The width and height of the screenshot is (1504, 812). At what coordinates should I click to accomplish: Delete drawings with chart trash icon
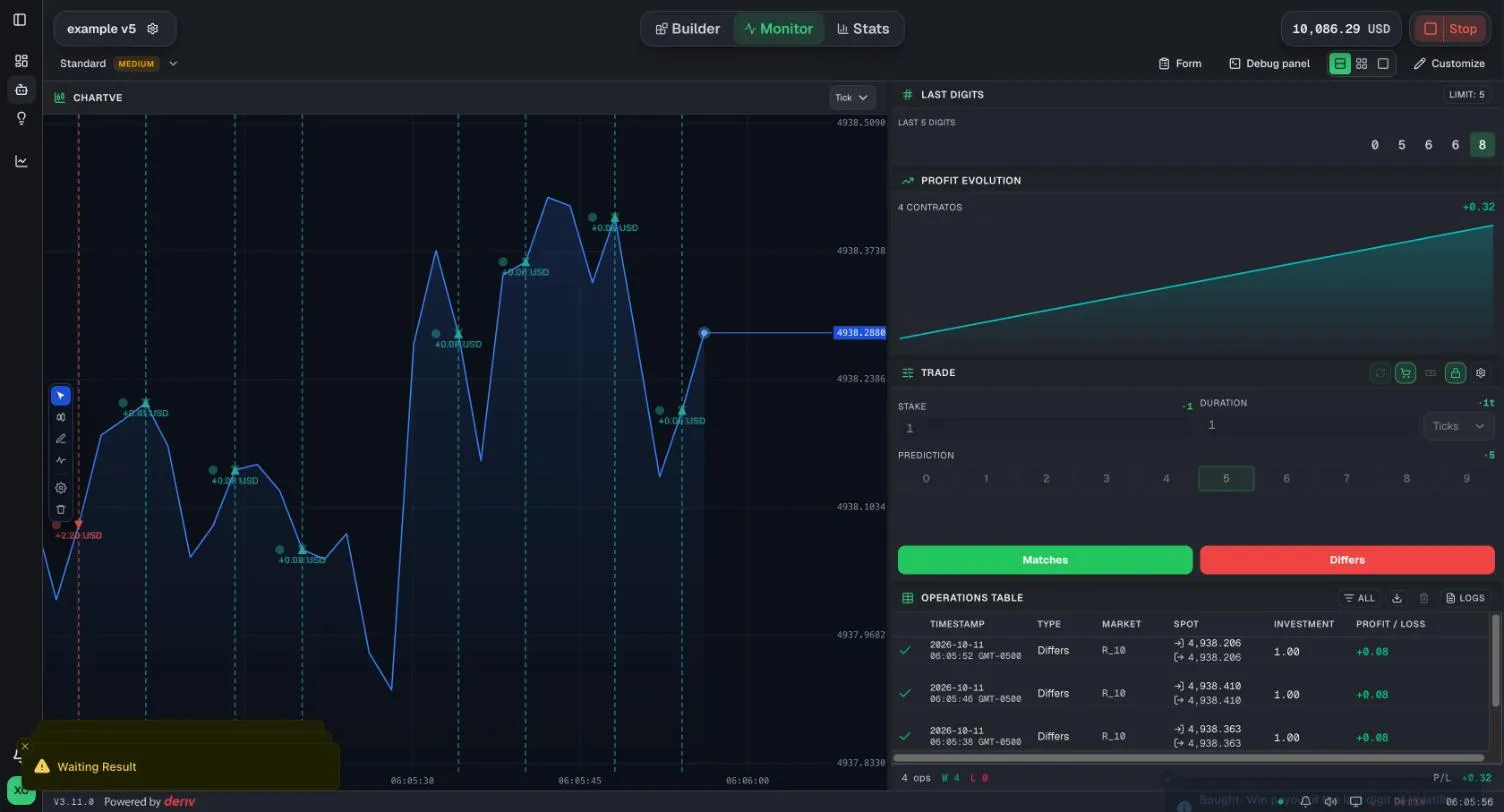pos(61,510)
